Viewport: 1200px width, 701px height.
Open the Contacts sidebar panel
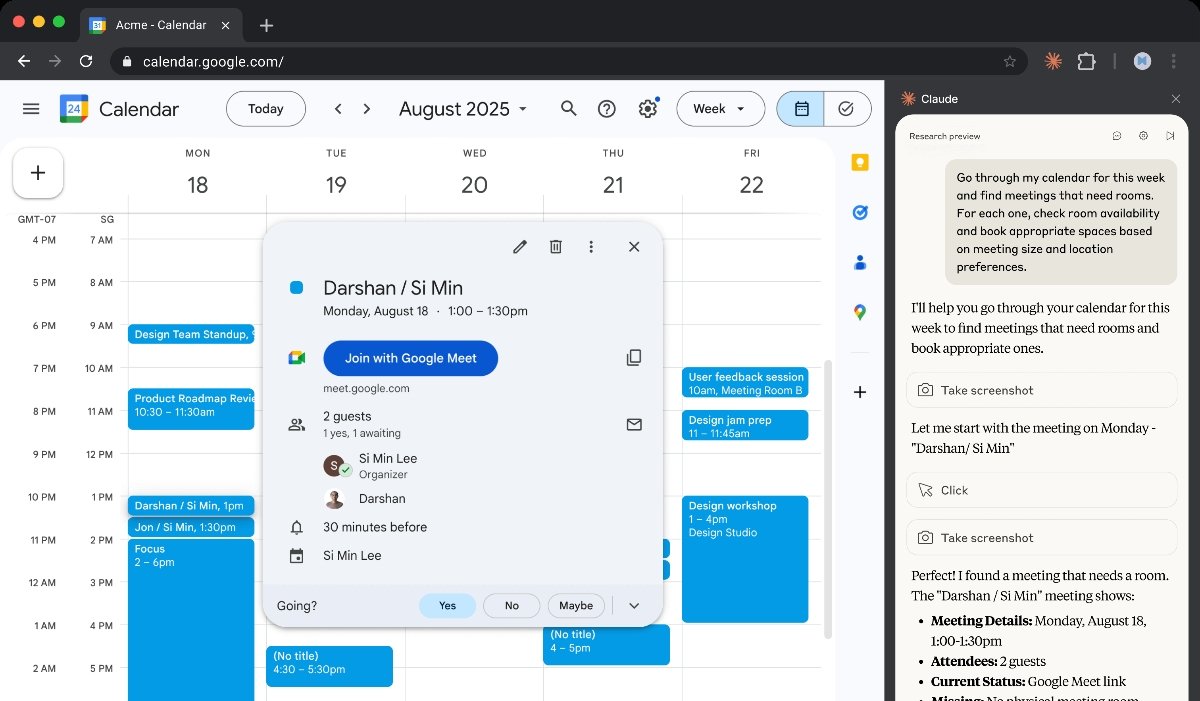[x=859, y=261]
